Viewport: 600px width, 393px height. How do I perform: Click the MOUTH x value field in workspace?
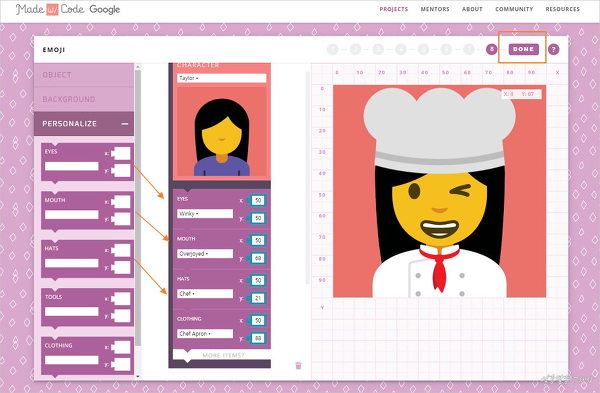258,240
